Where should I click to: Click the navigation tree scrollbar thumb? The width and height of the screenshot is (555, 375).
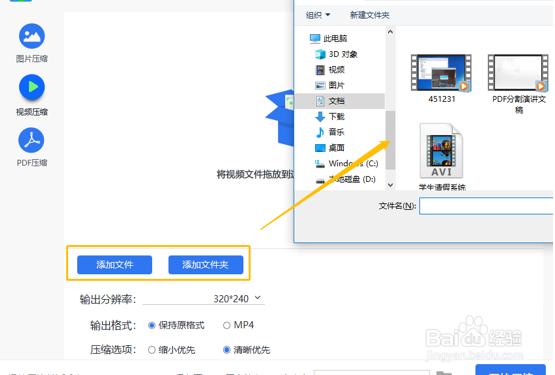tap(390, 140)
